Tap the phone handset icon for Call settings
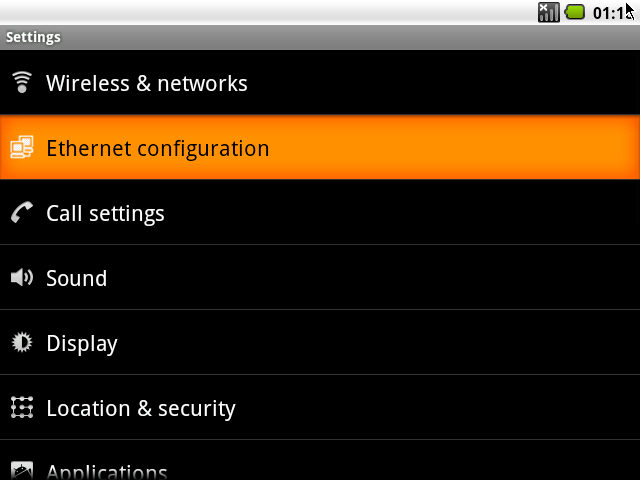Viewport: 640px width, 480px height. [22, 212]
